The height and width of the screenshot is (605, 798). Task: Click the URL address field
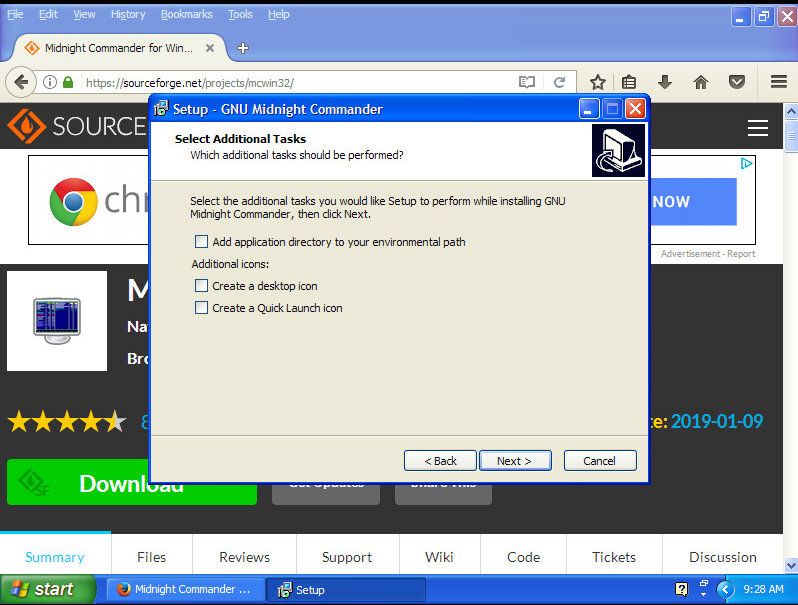(300, 82)
